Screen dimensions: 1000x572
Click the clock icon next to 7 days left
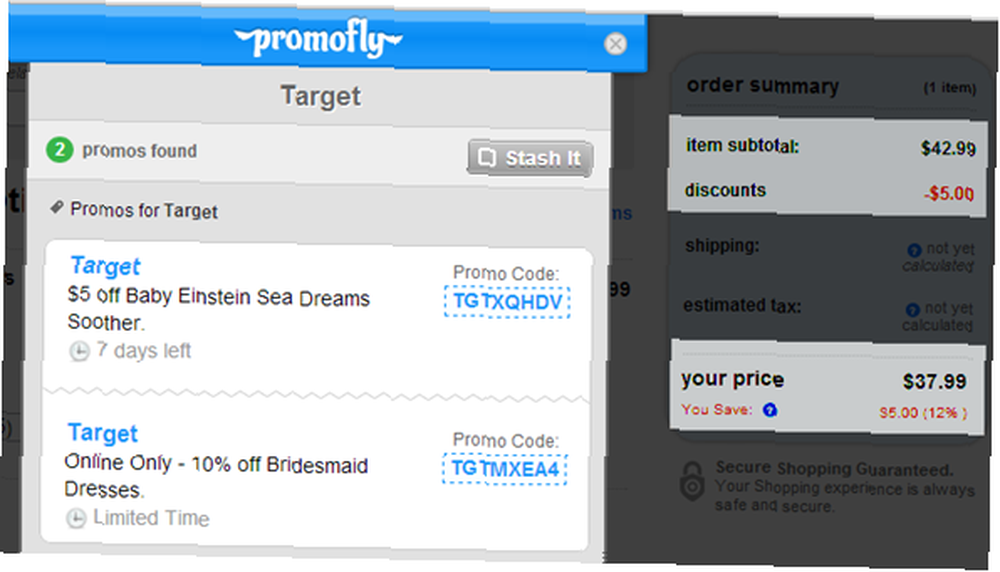[79, 351]
